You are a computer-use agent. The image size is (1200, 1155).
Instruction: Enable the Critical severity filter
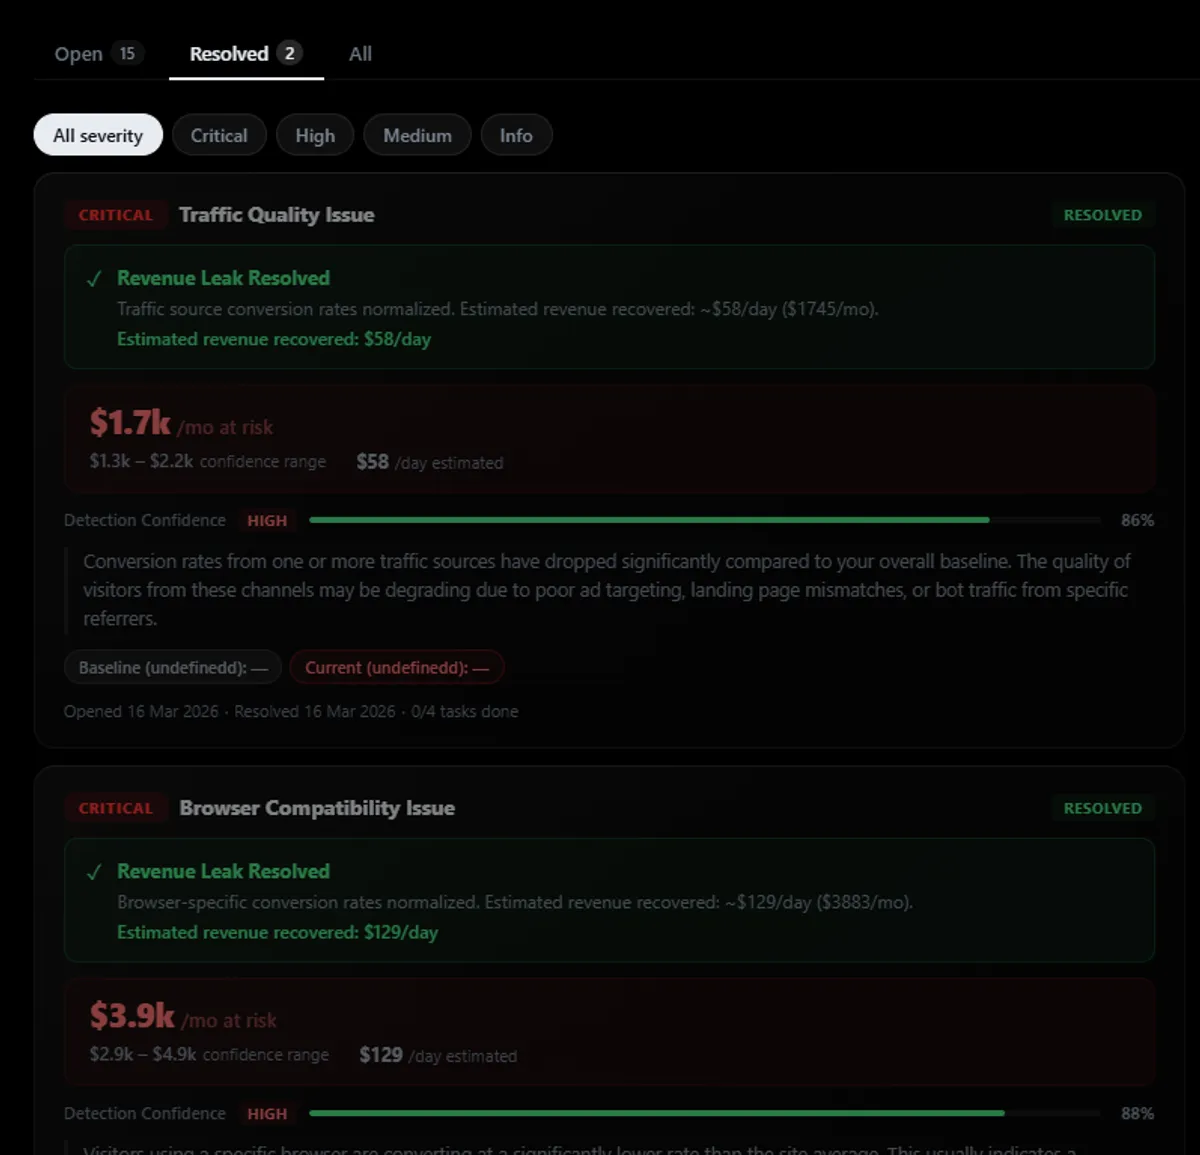point(219,134)
